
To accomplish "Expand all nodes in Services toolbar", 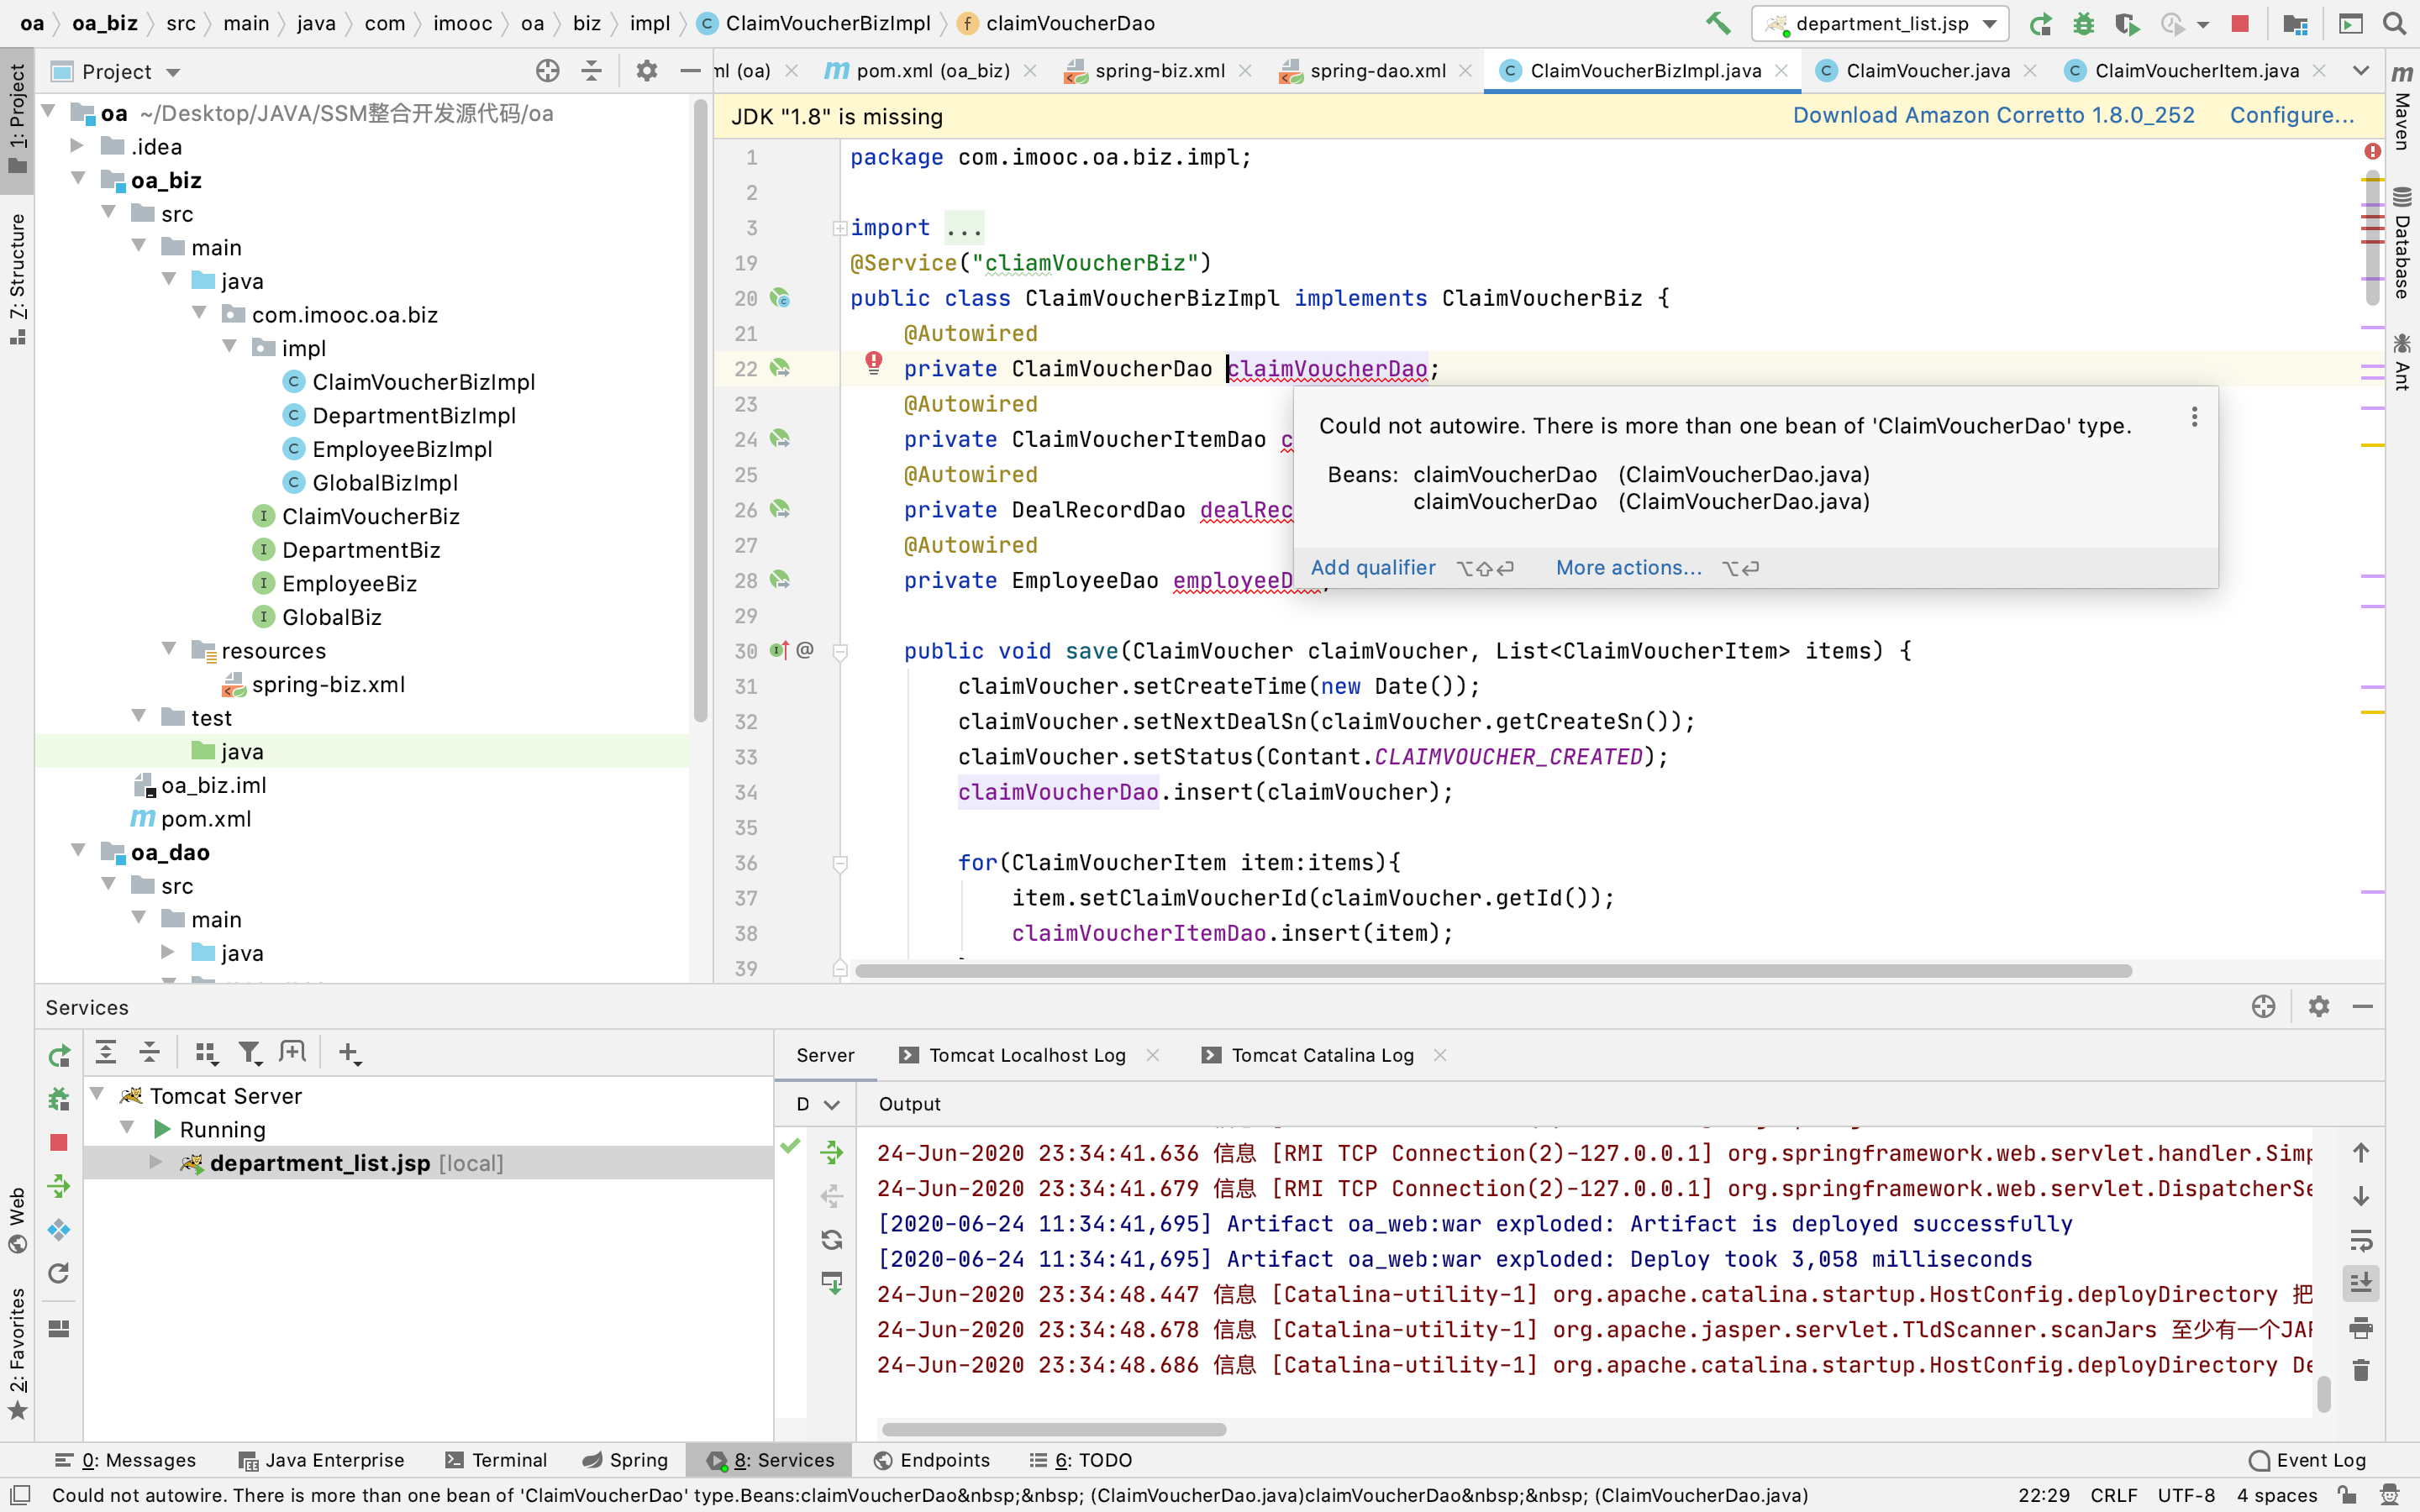I will click(x=106, y=1052).
